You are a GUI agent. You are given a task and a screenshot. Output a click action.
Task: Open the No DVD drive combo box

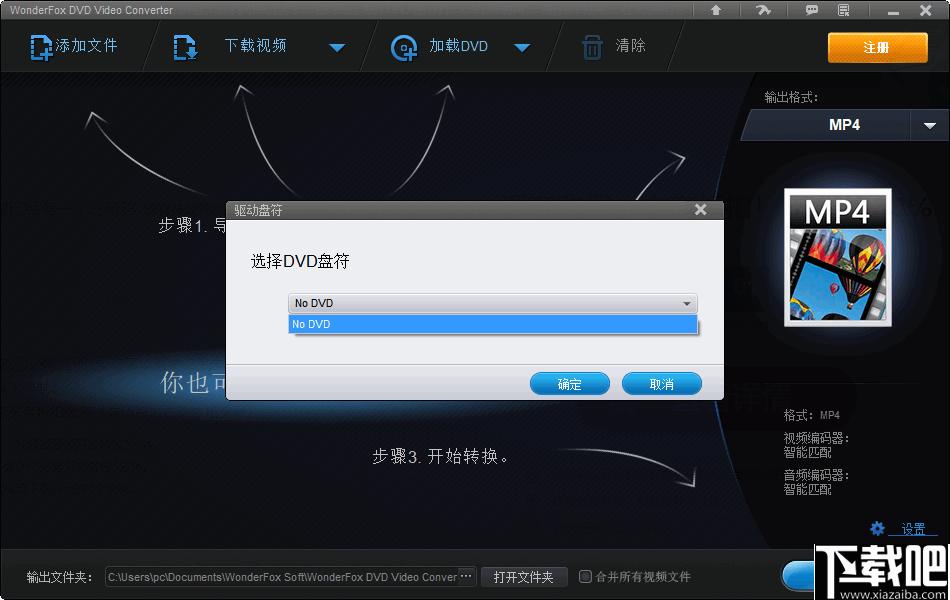[x=493, y=303]
